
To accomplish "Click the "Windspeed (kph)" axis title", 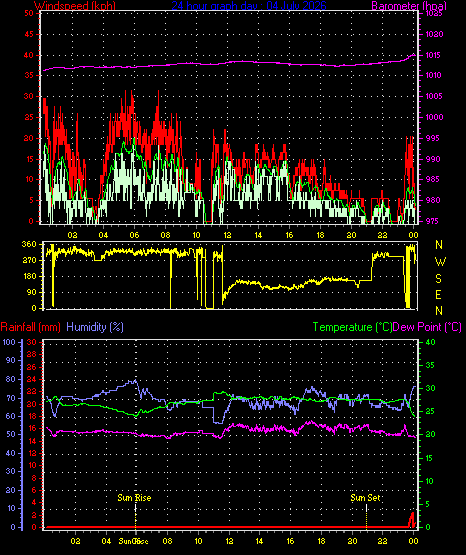I will click(x=75, y=5).
